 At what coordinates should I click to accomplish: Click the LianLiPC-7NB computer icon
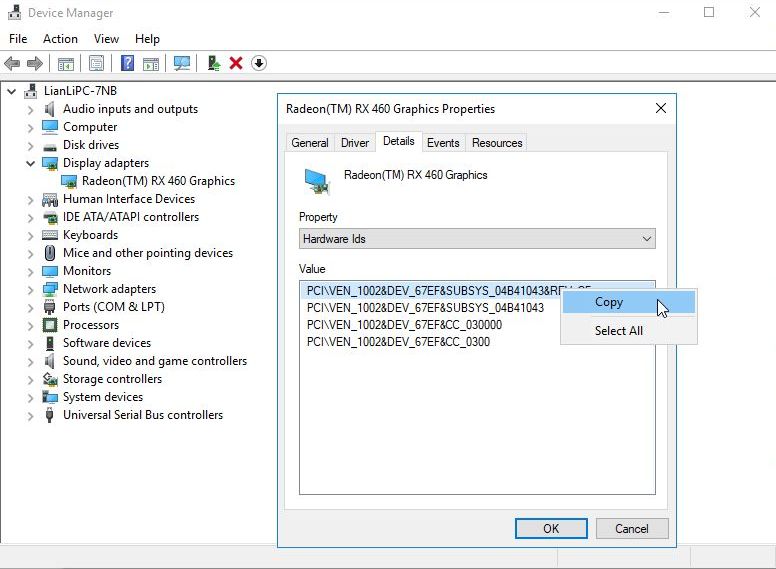(x=31, y=91)
